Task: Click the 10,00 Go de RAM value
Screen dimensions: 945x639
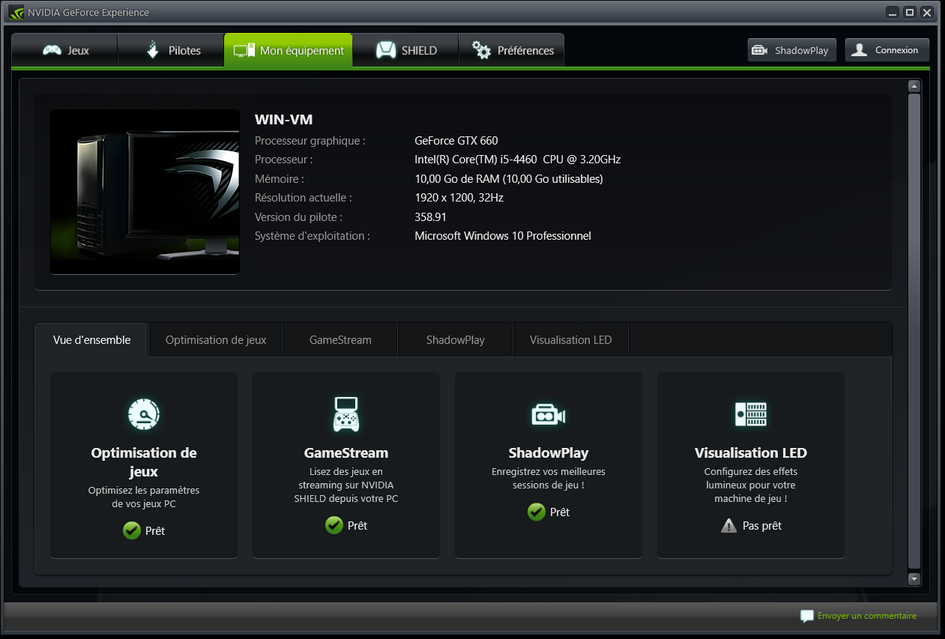Action: click(509, 179)
